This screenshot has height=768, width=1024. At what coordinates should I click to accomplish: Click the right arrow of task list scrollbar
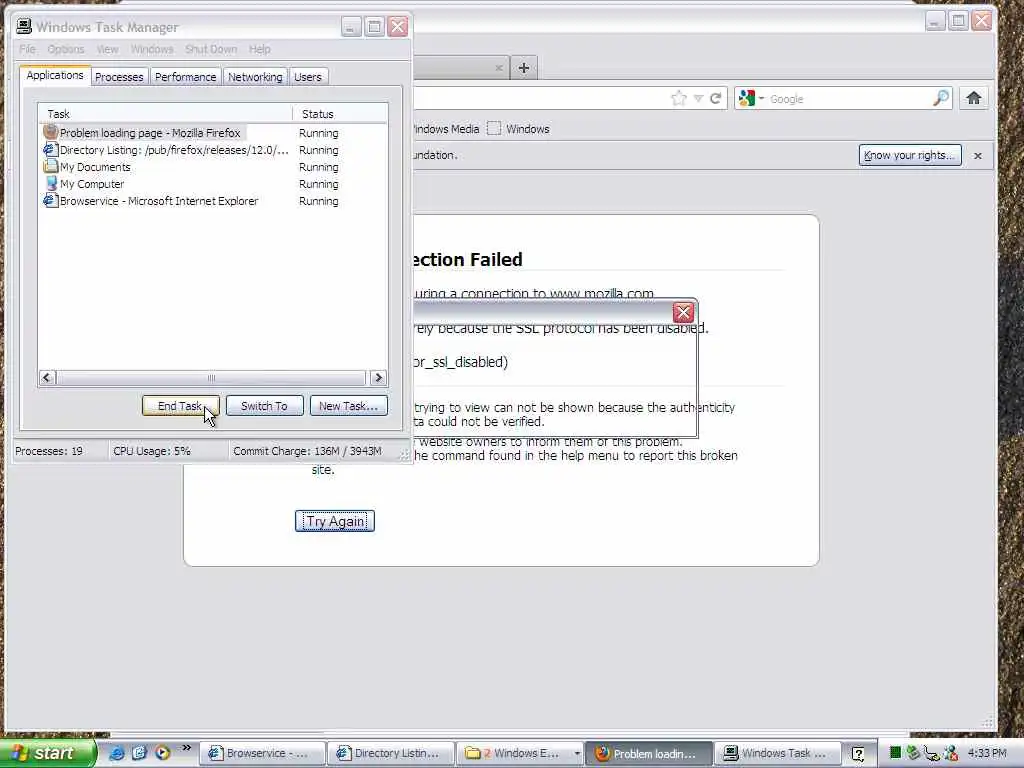(x=378, y=377)
